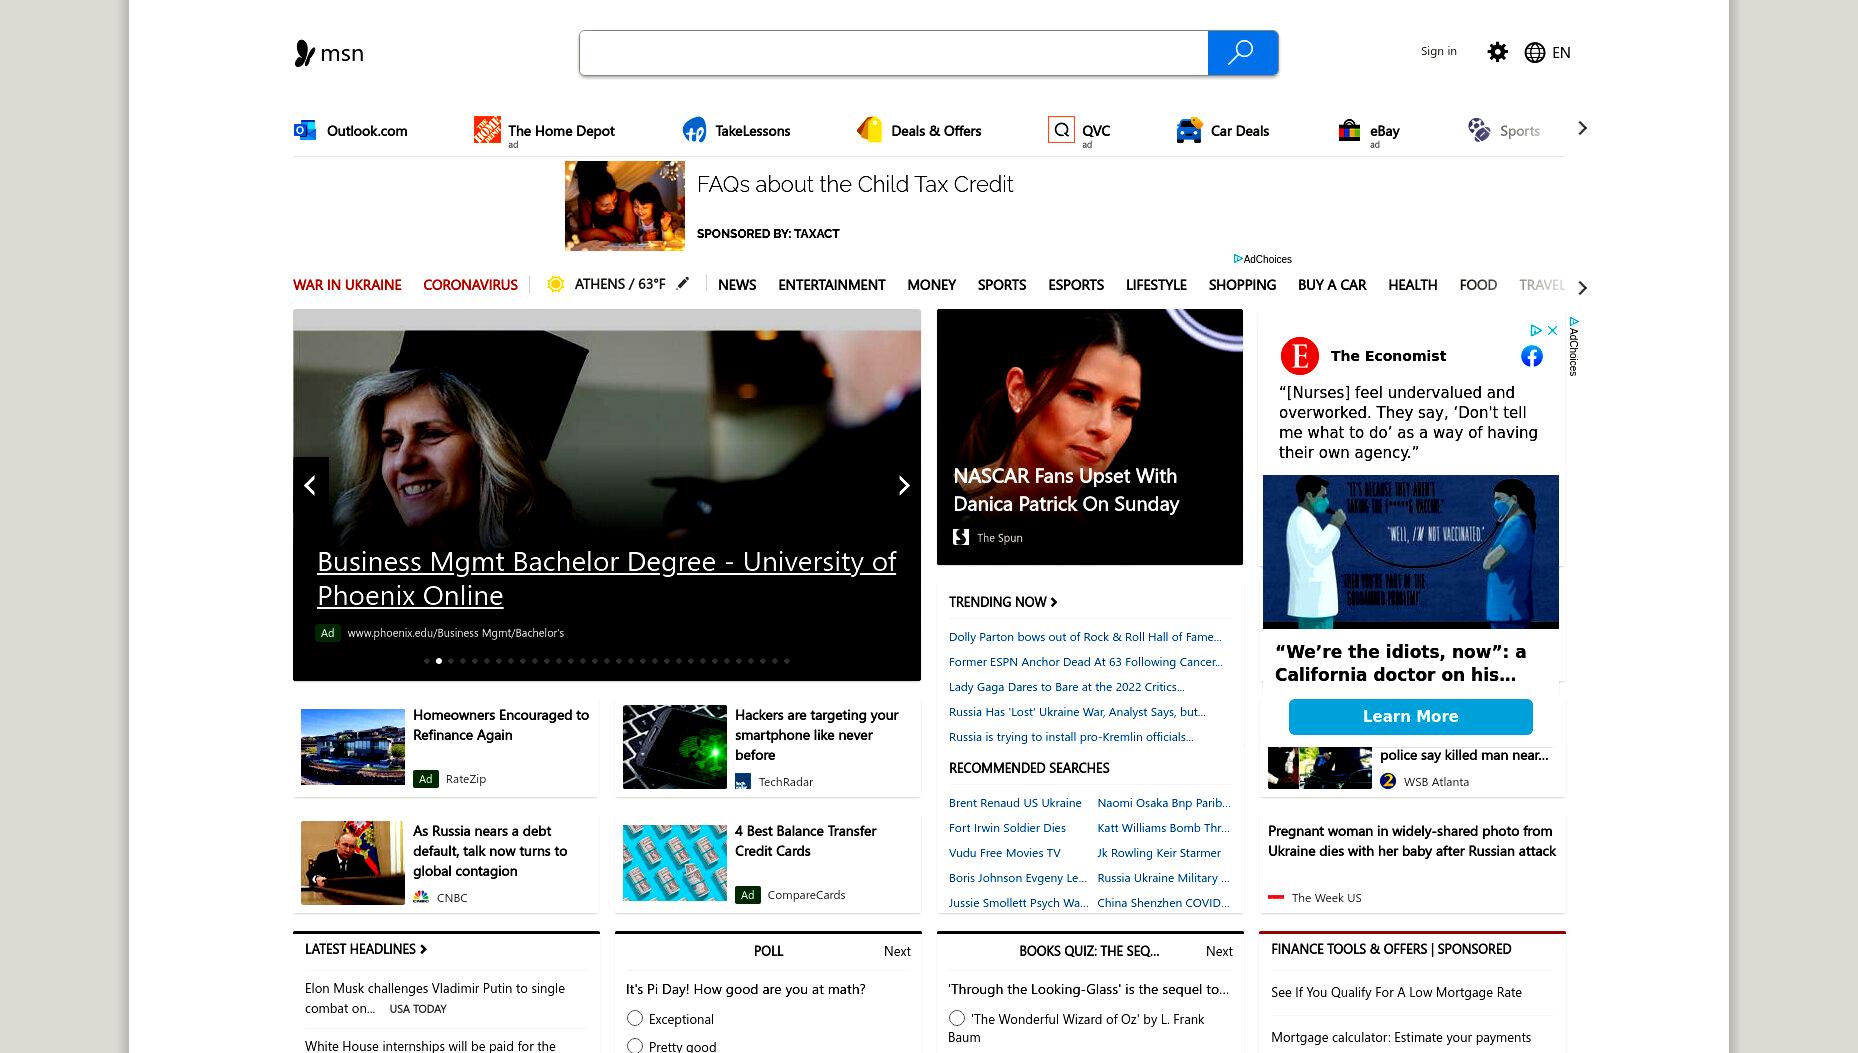
Task: Go to previous carousel slide
Action: 310,485
